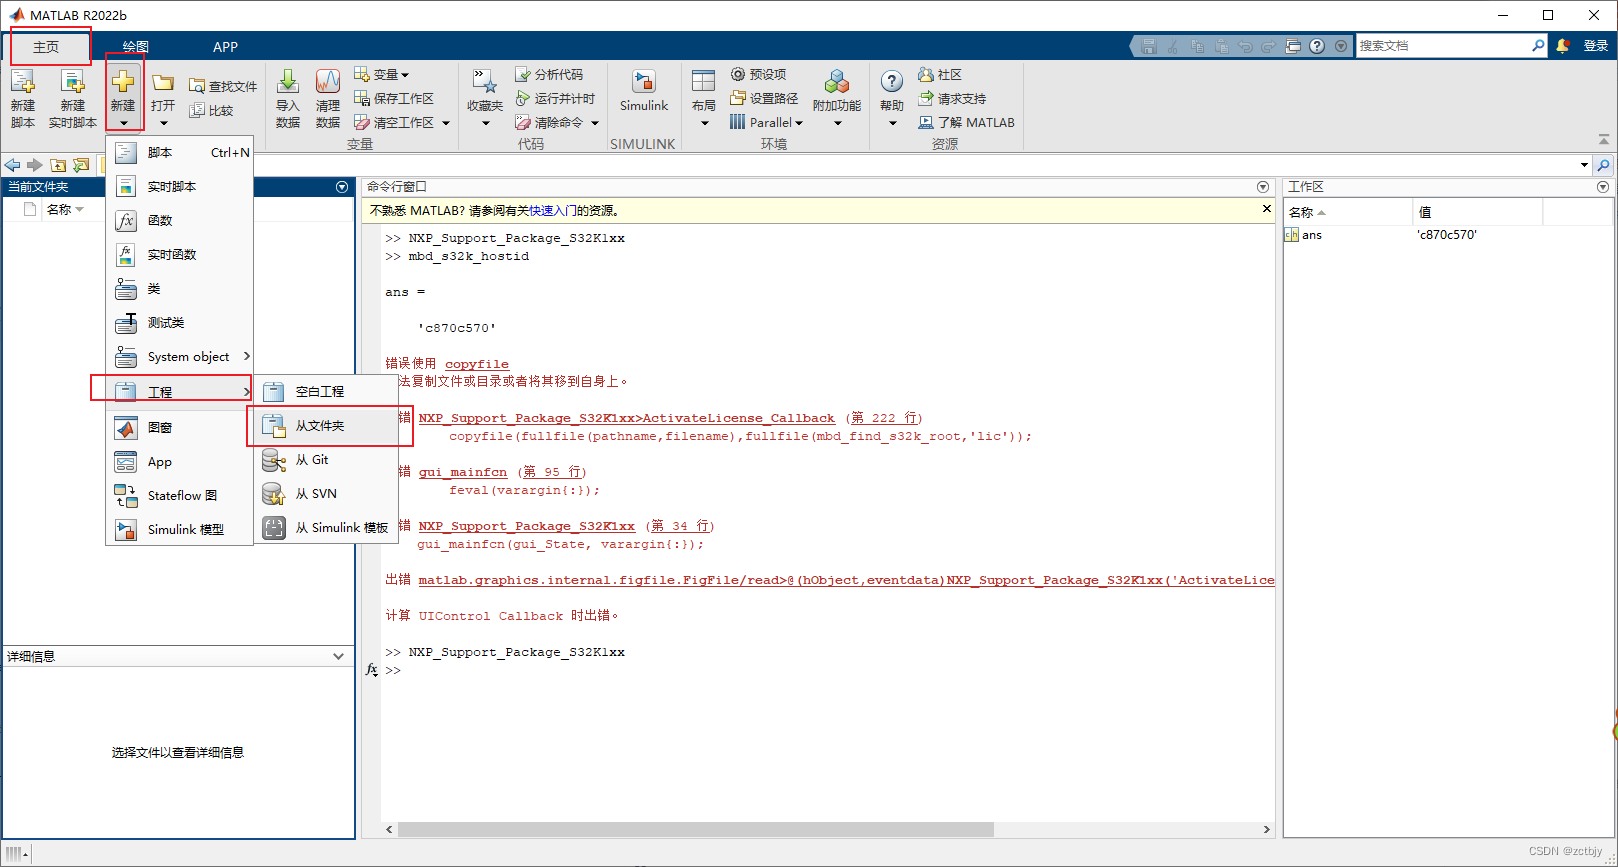Image resolution: width=1618 pixels, height=867 pixels.
Task: Expand the 工程 (Project) submenu
Action: tap(180, 391)
